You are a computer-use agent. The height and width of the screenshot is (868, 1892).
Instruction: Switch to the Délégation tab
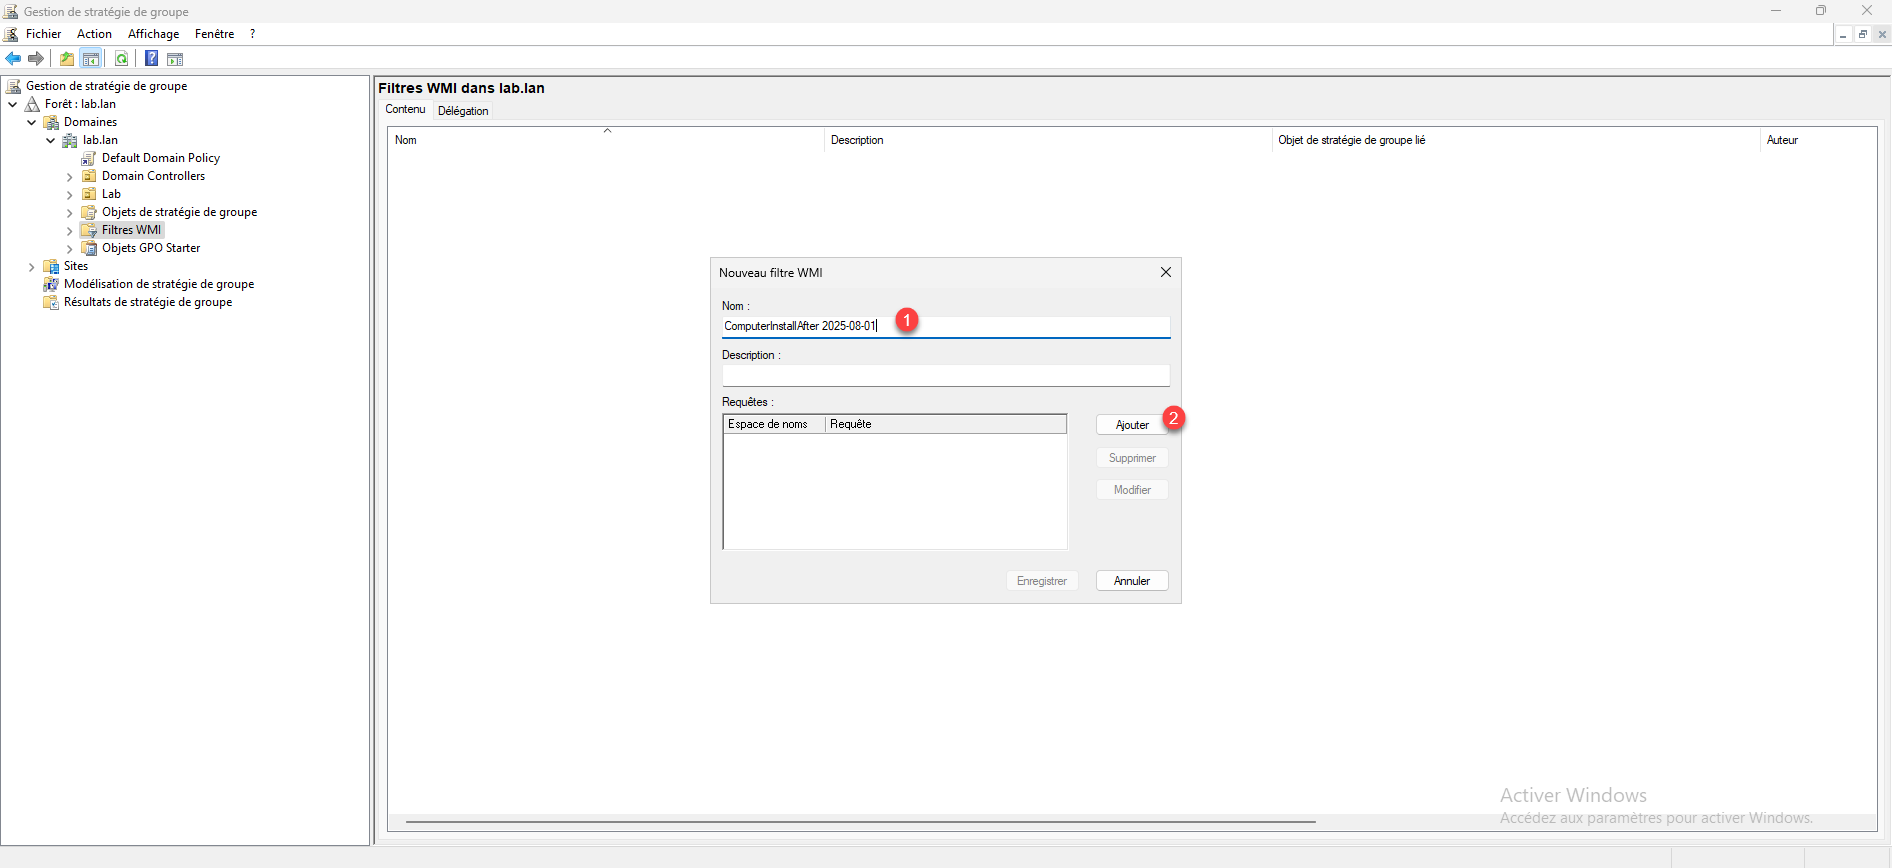(x=463, y=111)
